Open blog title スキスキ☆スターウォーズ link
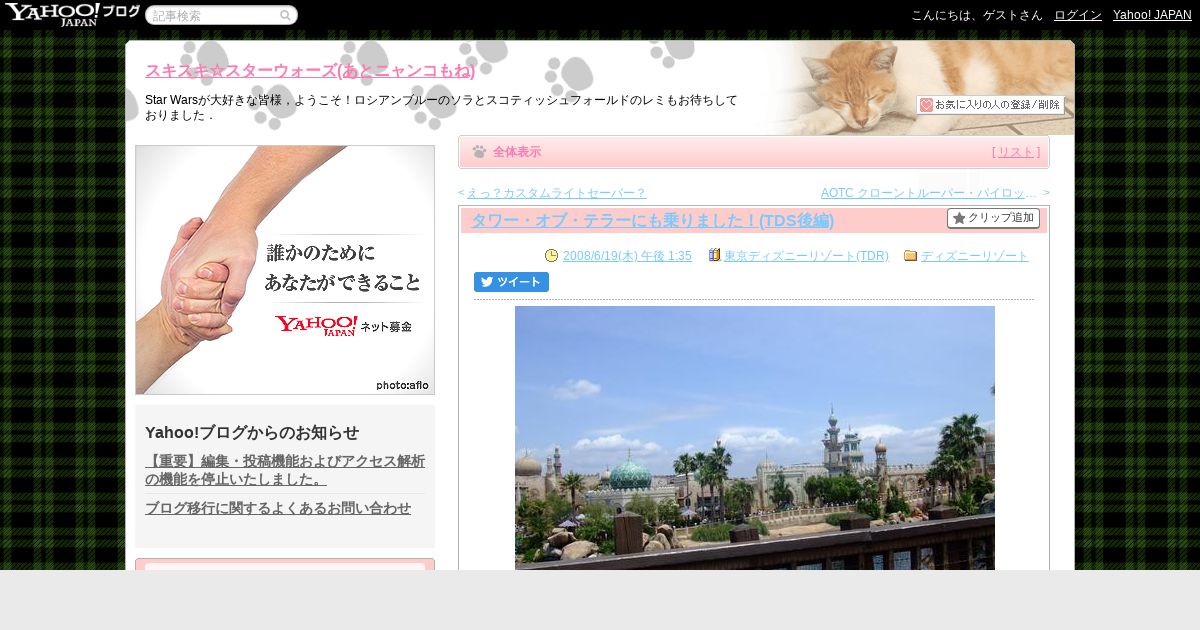The image size is (1200, 630). pyautogui.click(x=310, y=71)
